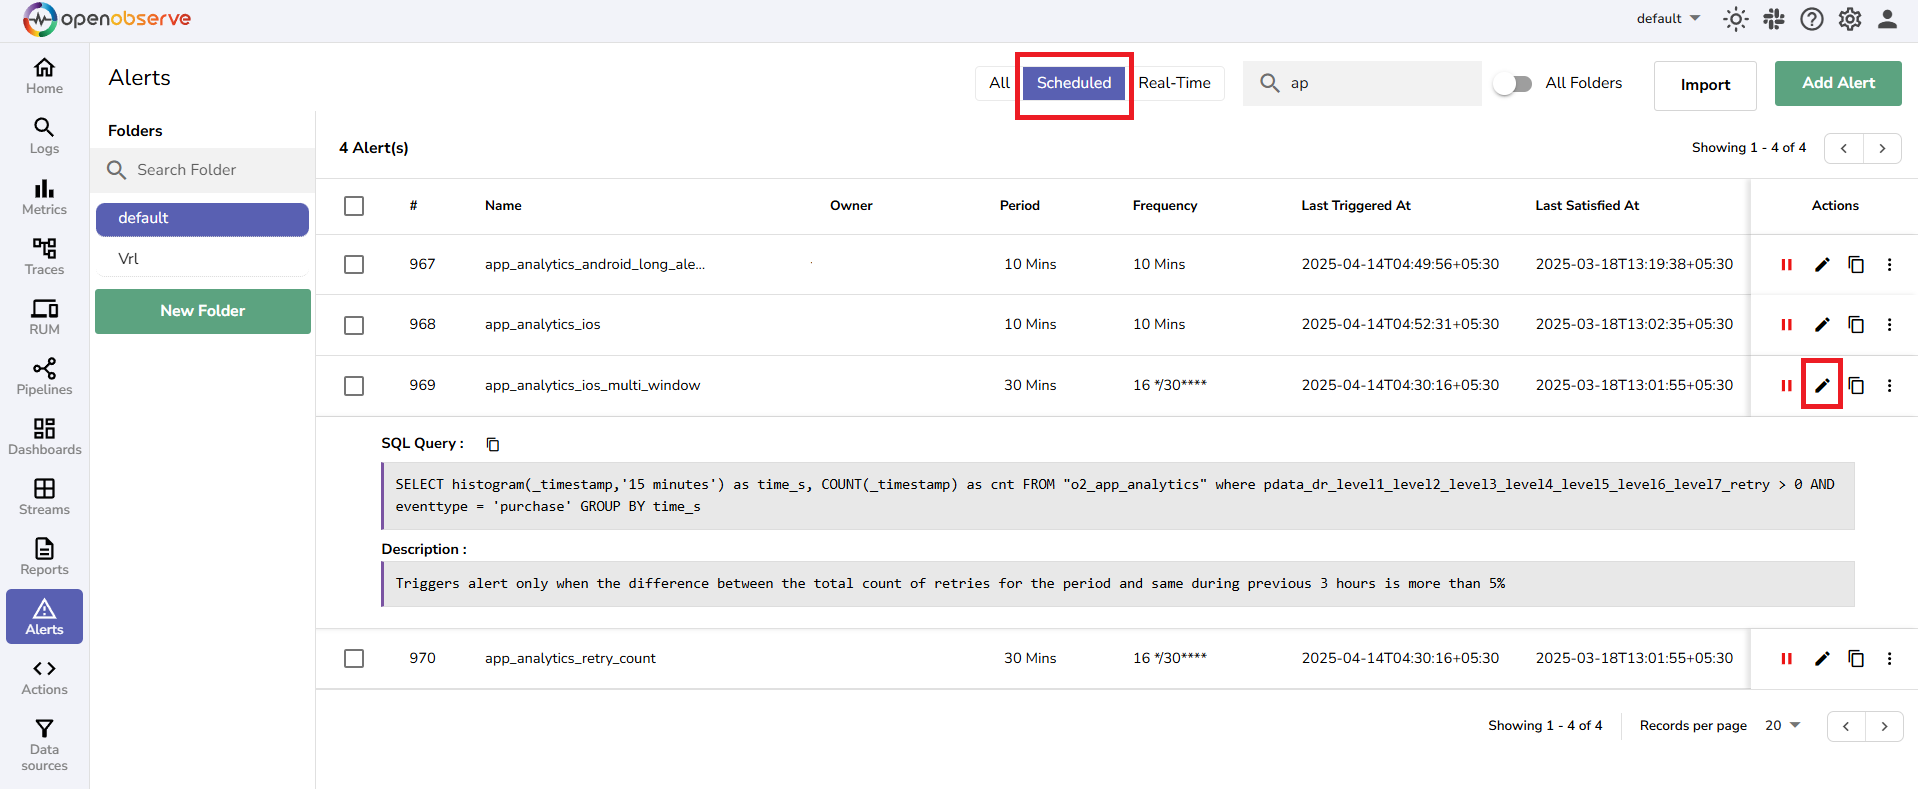1918x789 pixels.
Task: Open Actions section in sidebar
Action: 44,677
